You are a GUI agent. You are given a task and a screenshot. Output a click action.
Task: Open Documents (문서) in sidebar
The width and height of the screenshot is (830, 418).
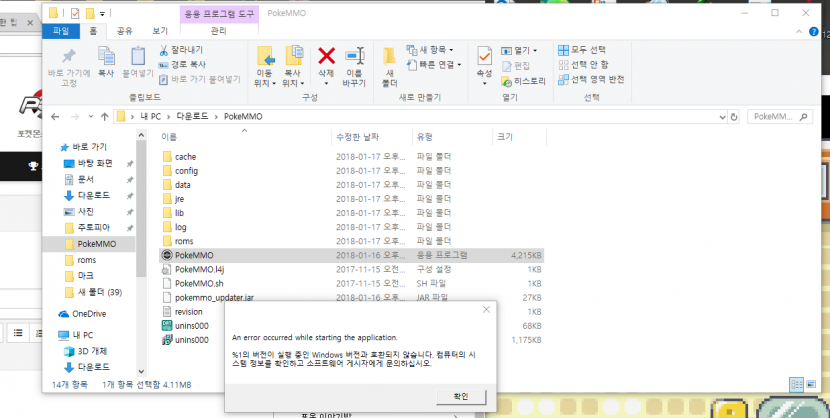[x=86, y=179]
